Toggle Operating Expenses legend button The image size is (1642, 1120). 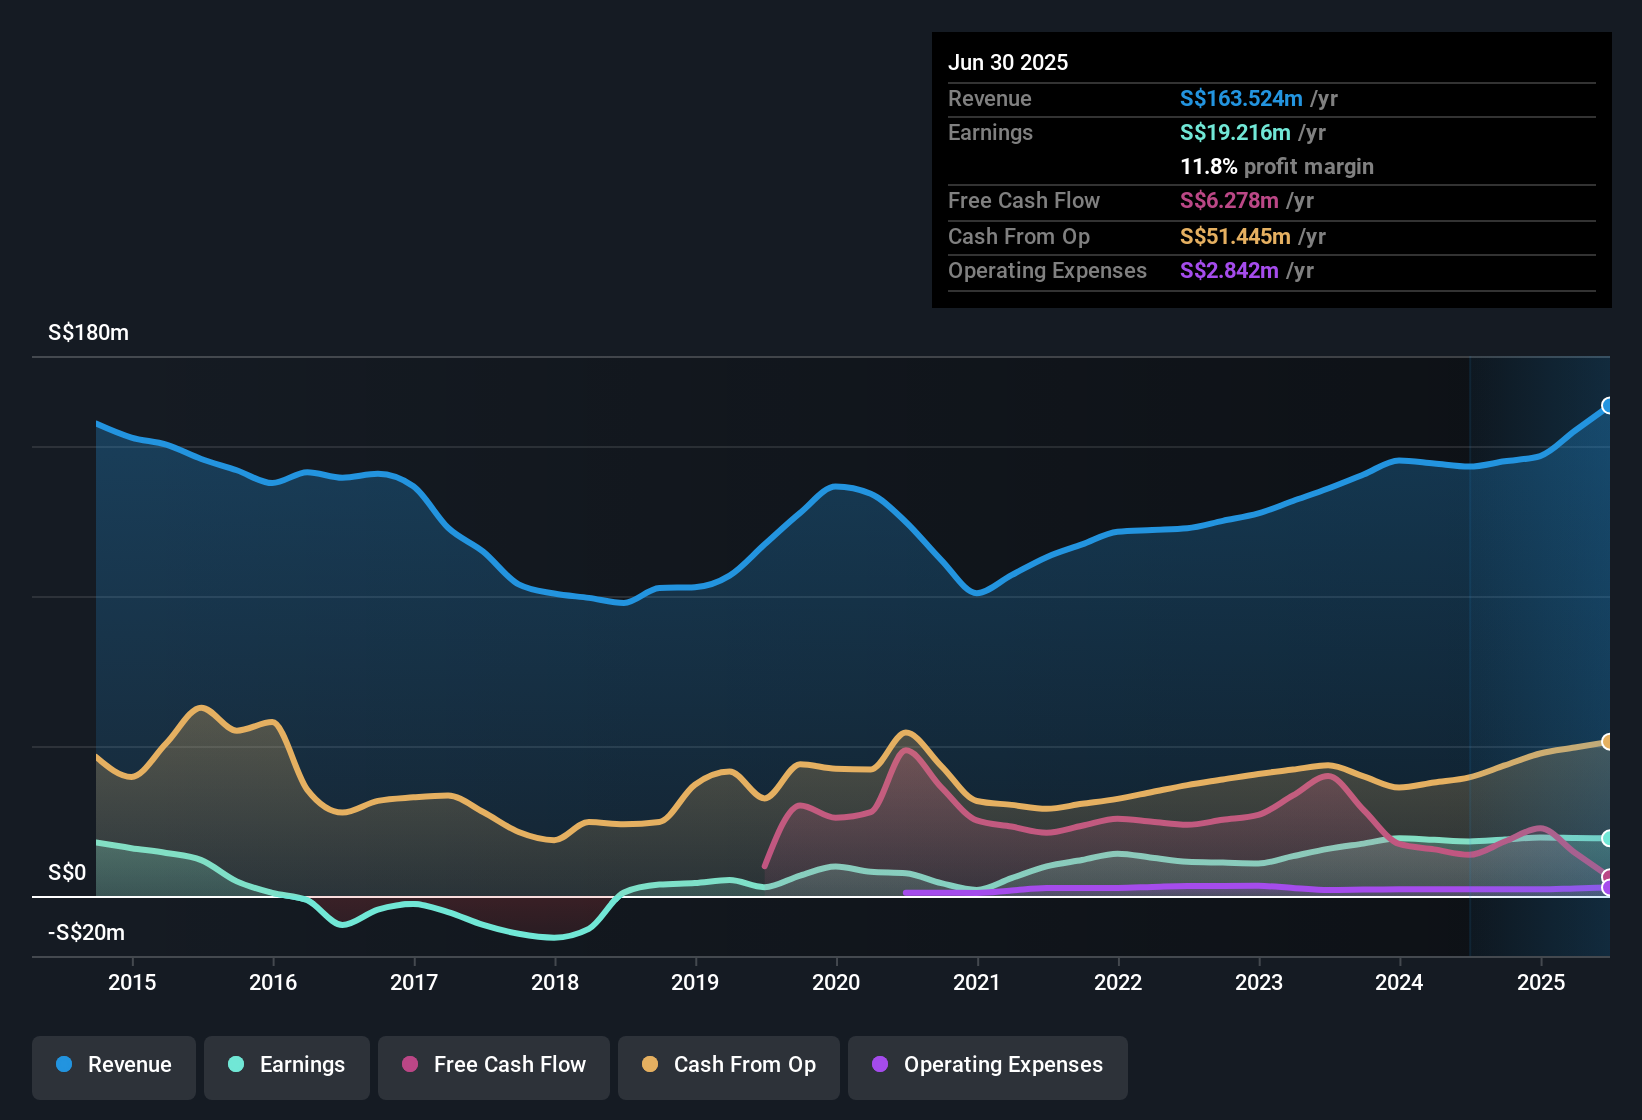(988, 1065)
